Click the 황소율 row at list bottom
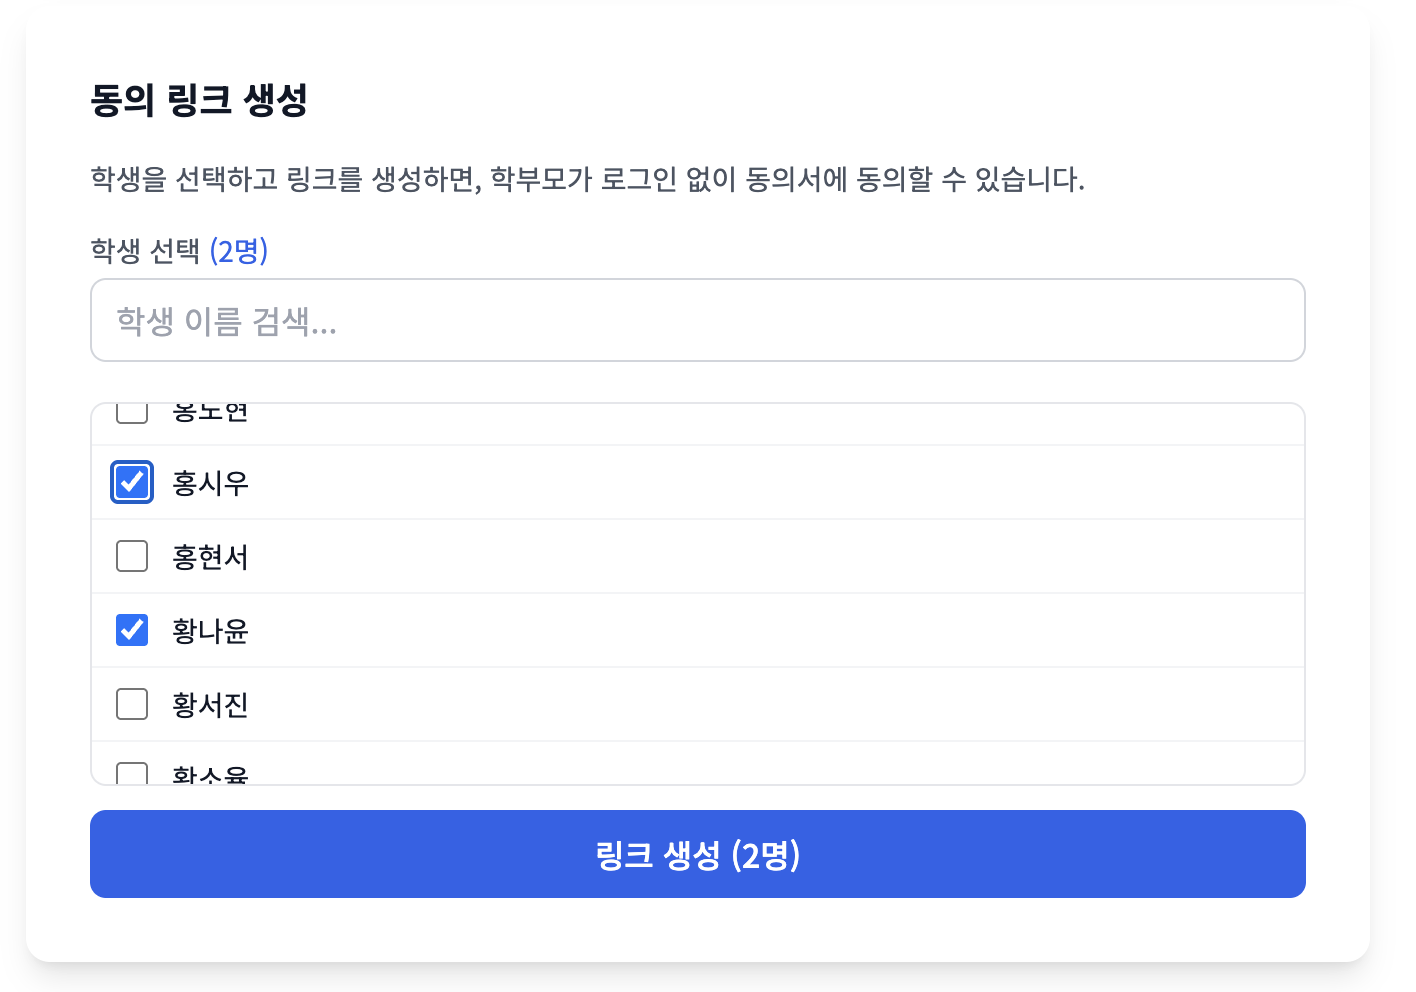This screenshot has width=1416, height=992. pos(600,770)
